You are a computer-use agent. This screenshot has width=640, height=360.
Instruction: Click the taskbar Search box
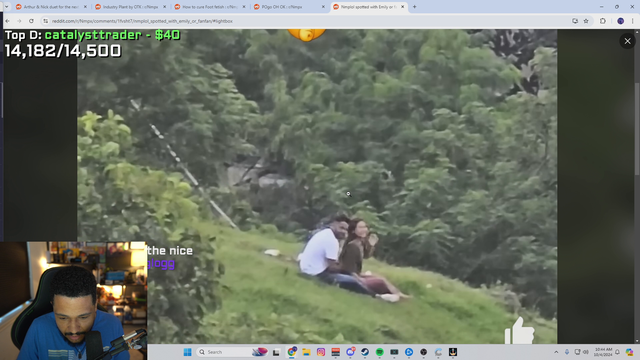click(x=232, y=352)
